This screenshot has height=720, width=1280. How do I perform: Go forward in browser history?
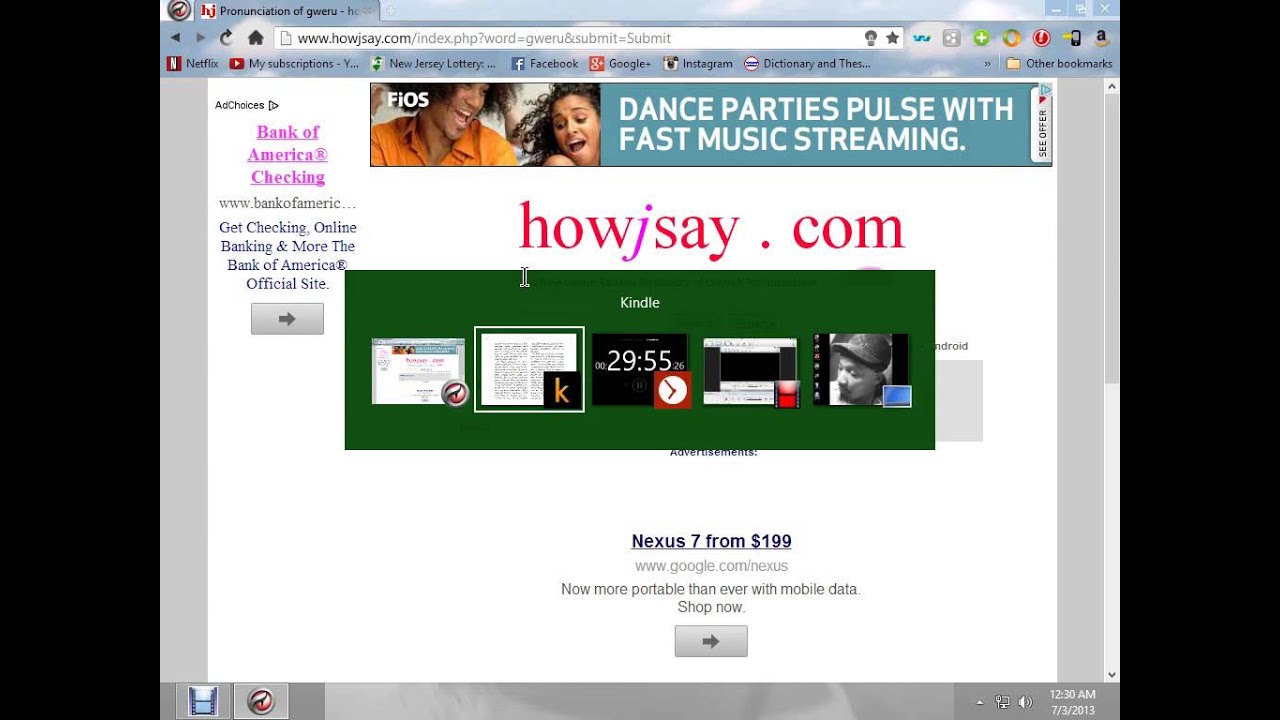pos(200,38)
